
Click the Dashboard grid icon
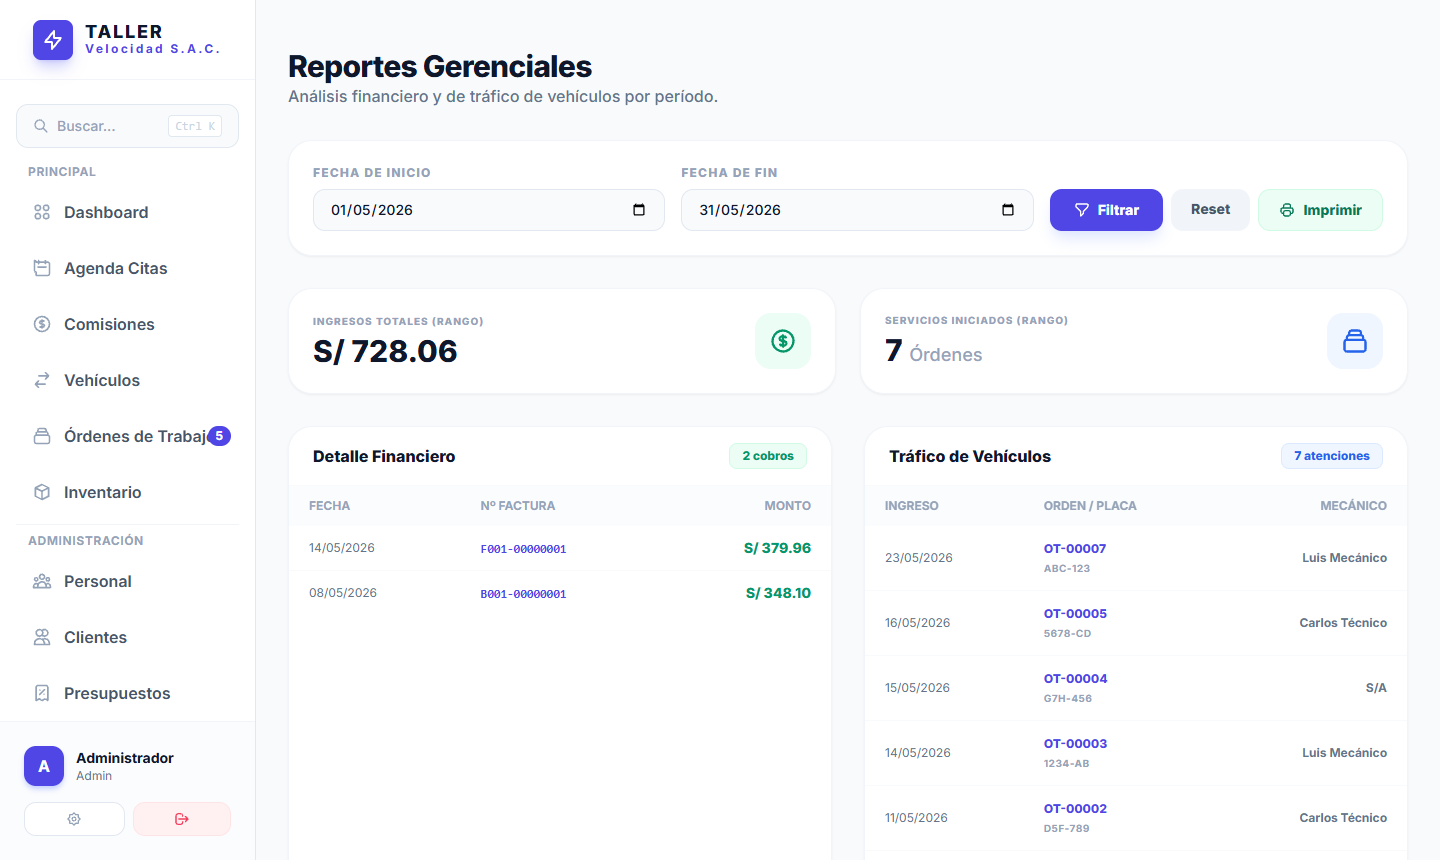(42, 212)
